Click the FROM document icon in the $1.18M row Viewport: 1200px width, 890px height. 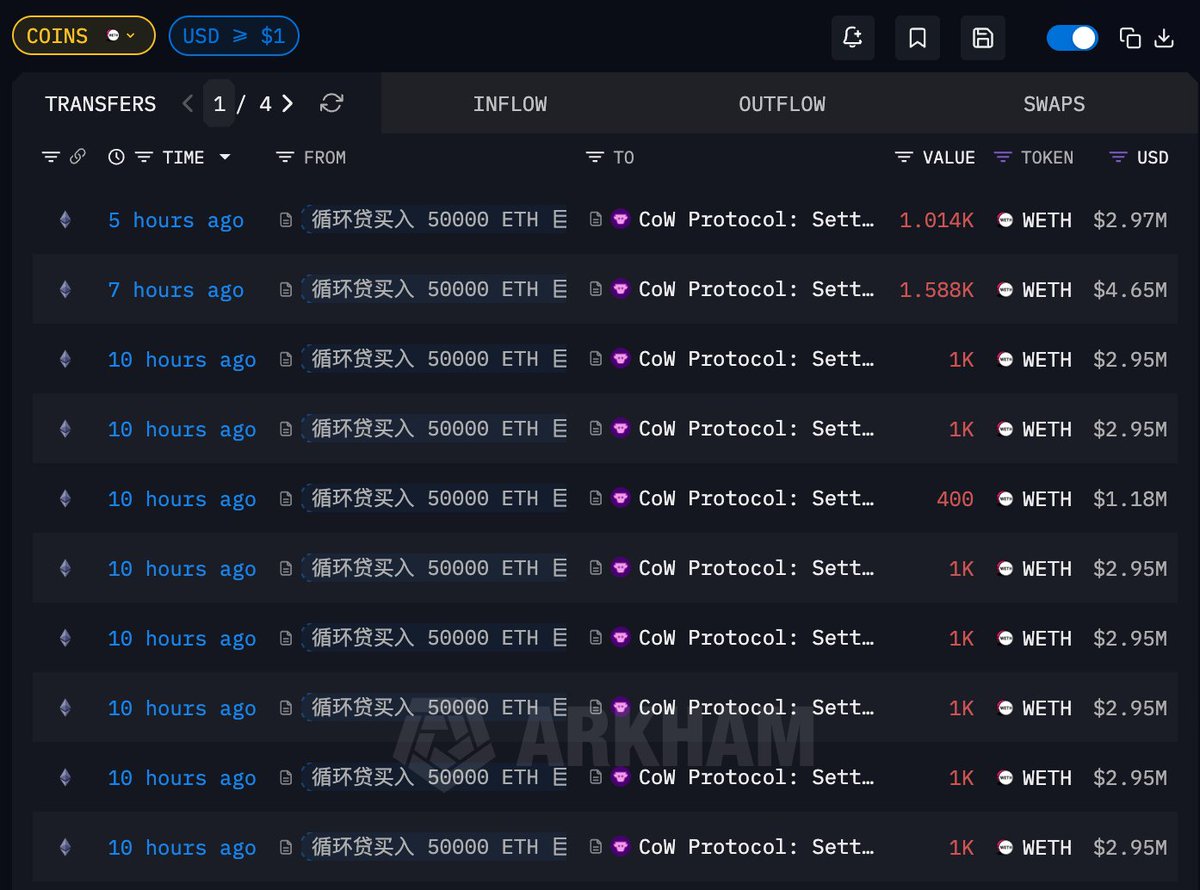(286, 499)
